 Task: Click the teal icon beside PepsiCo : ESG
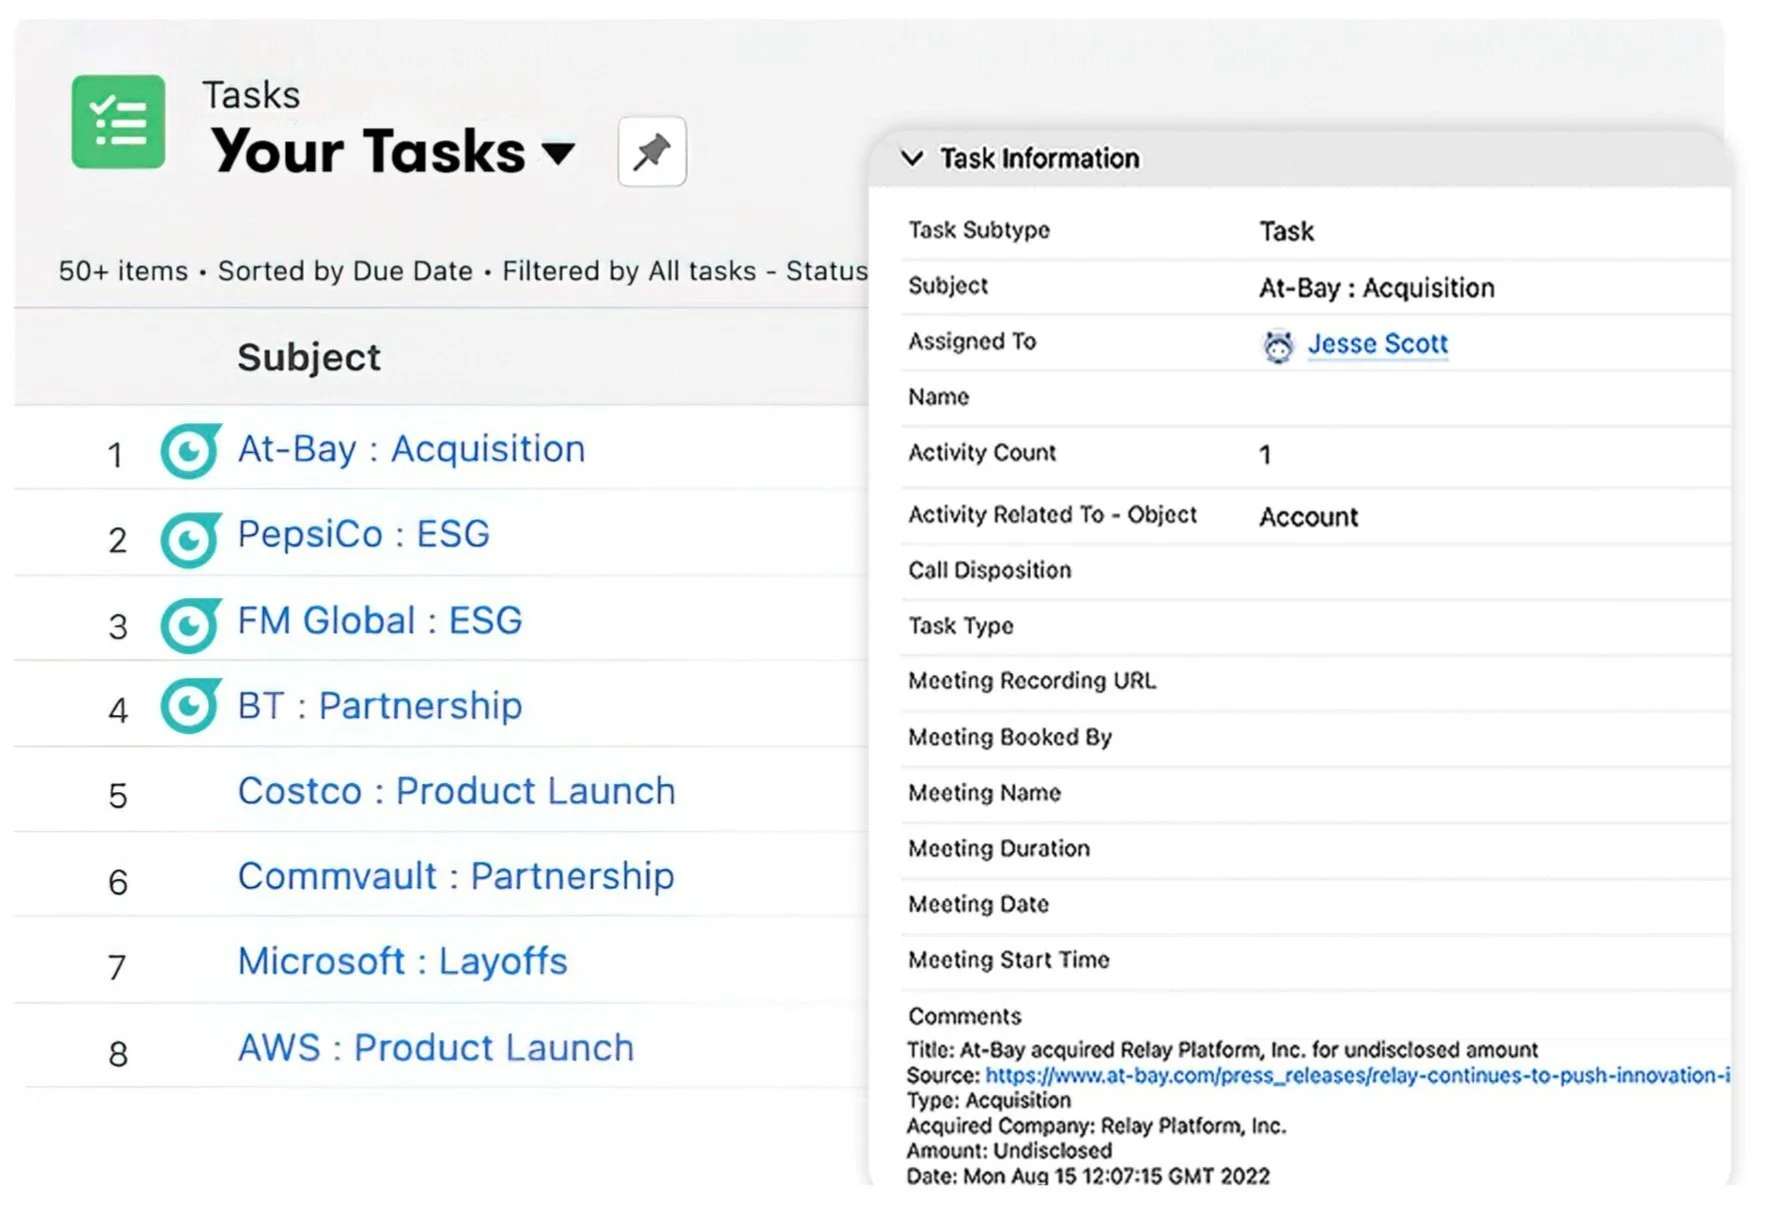pos(190,538)
